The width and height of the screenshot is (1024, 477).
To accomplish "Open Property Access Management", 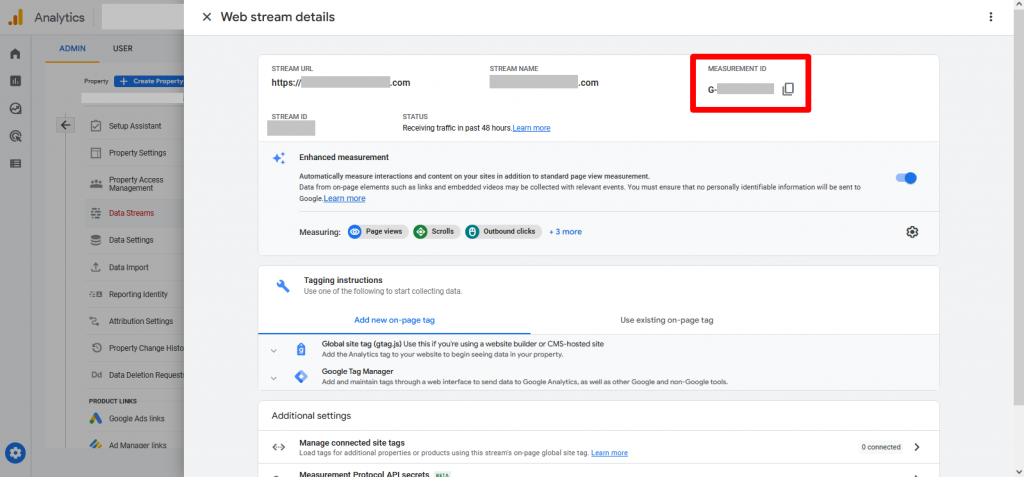I will 136,184.
